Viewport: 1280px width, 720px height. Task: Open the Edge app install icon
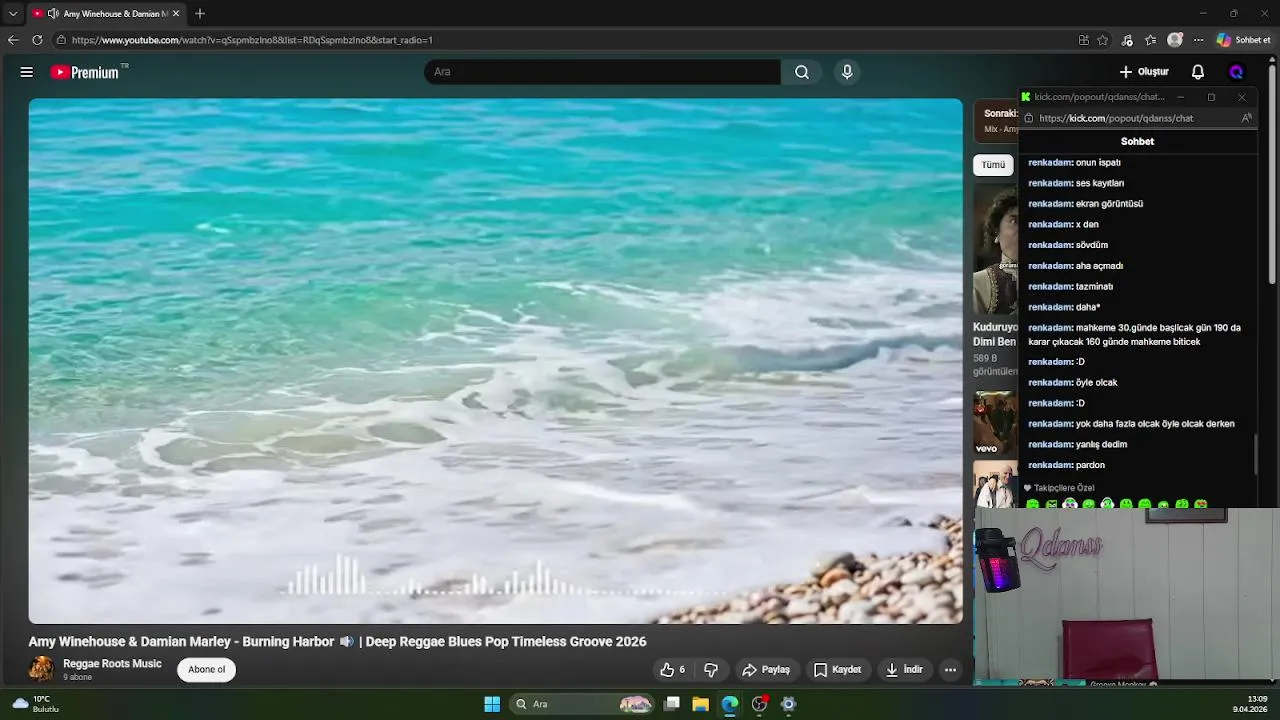(1084, 40)
